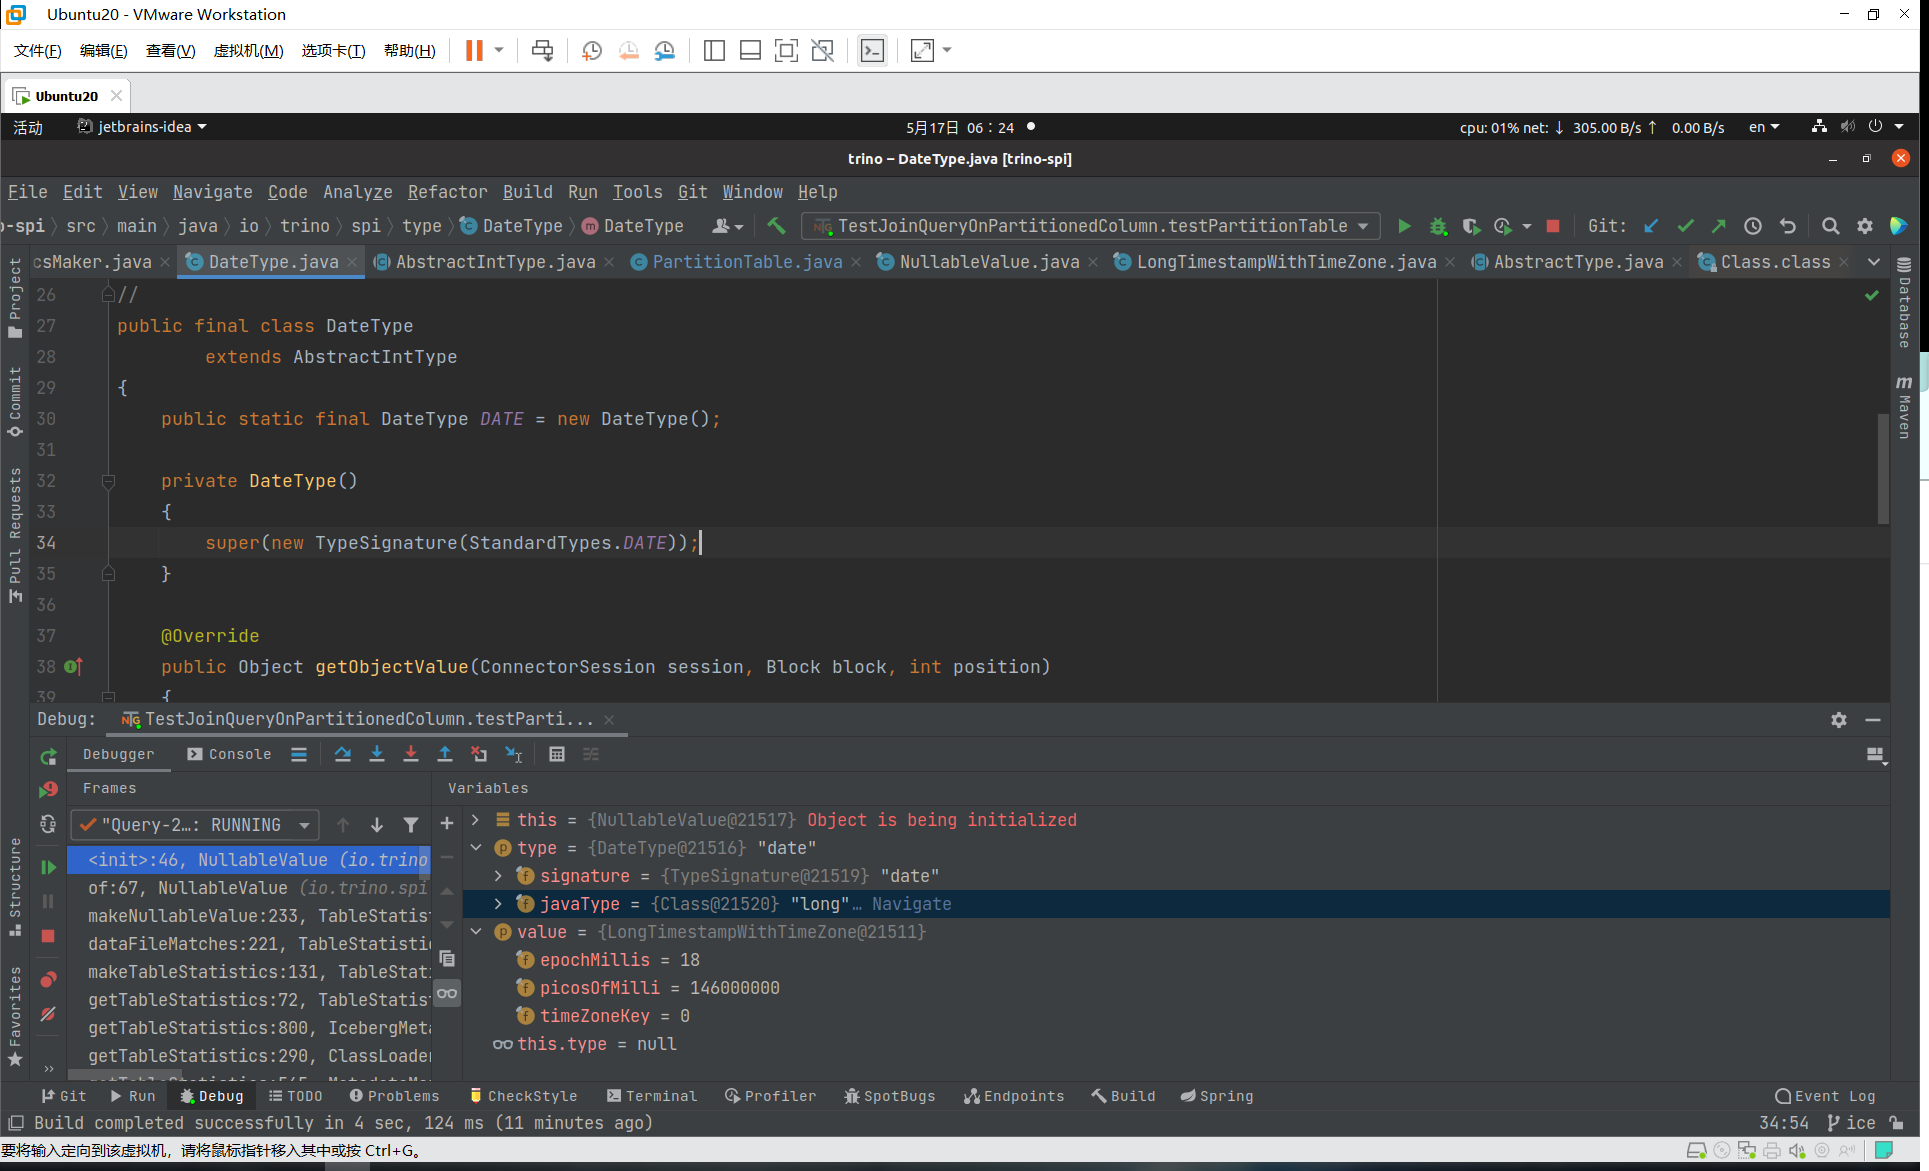Click the Step Over debugger icon

343,754
